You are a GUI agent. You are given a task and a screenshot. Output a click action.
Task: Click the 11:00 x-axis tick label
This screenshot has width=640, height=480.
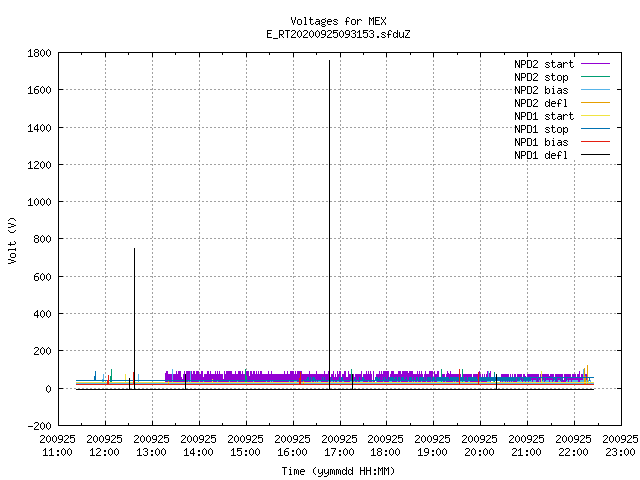point(58,452)
